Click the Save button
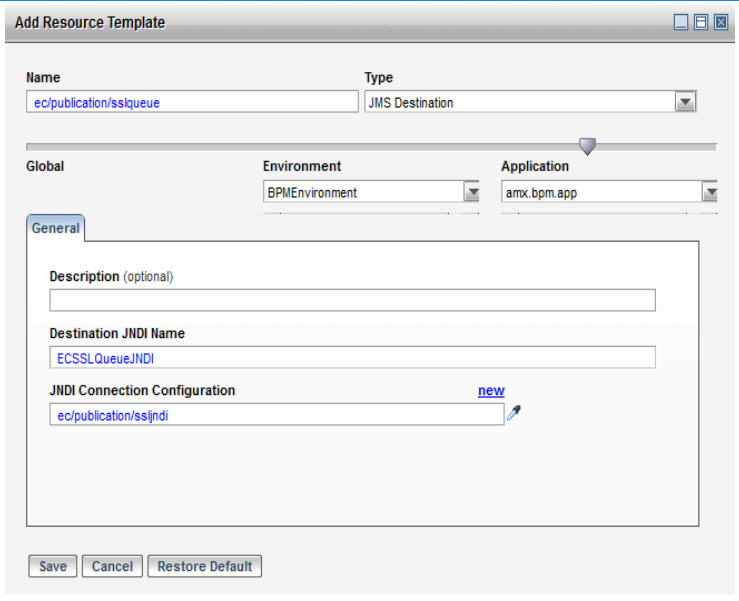The height and width of the screenshot is (601, 739). coord(53,566)
